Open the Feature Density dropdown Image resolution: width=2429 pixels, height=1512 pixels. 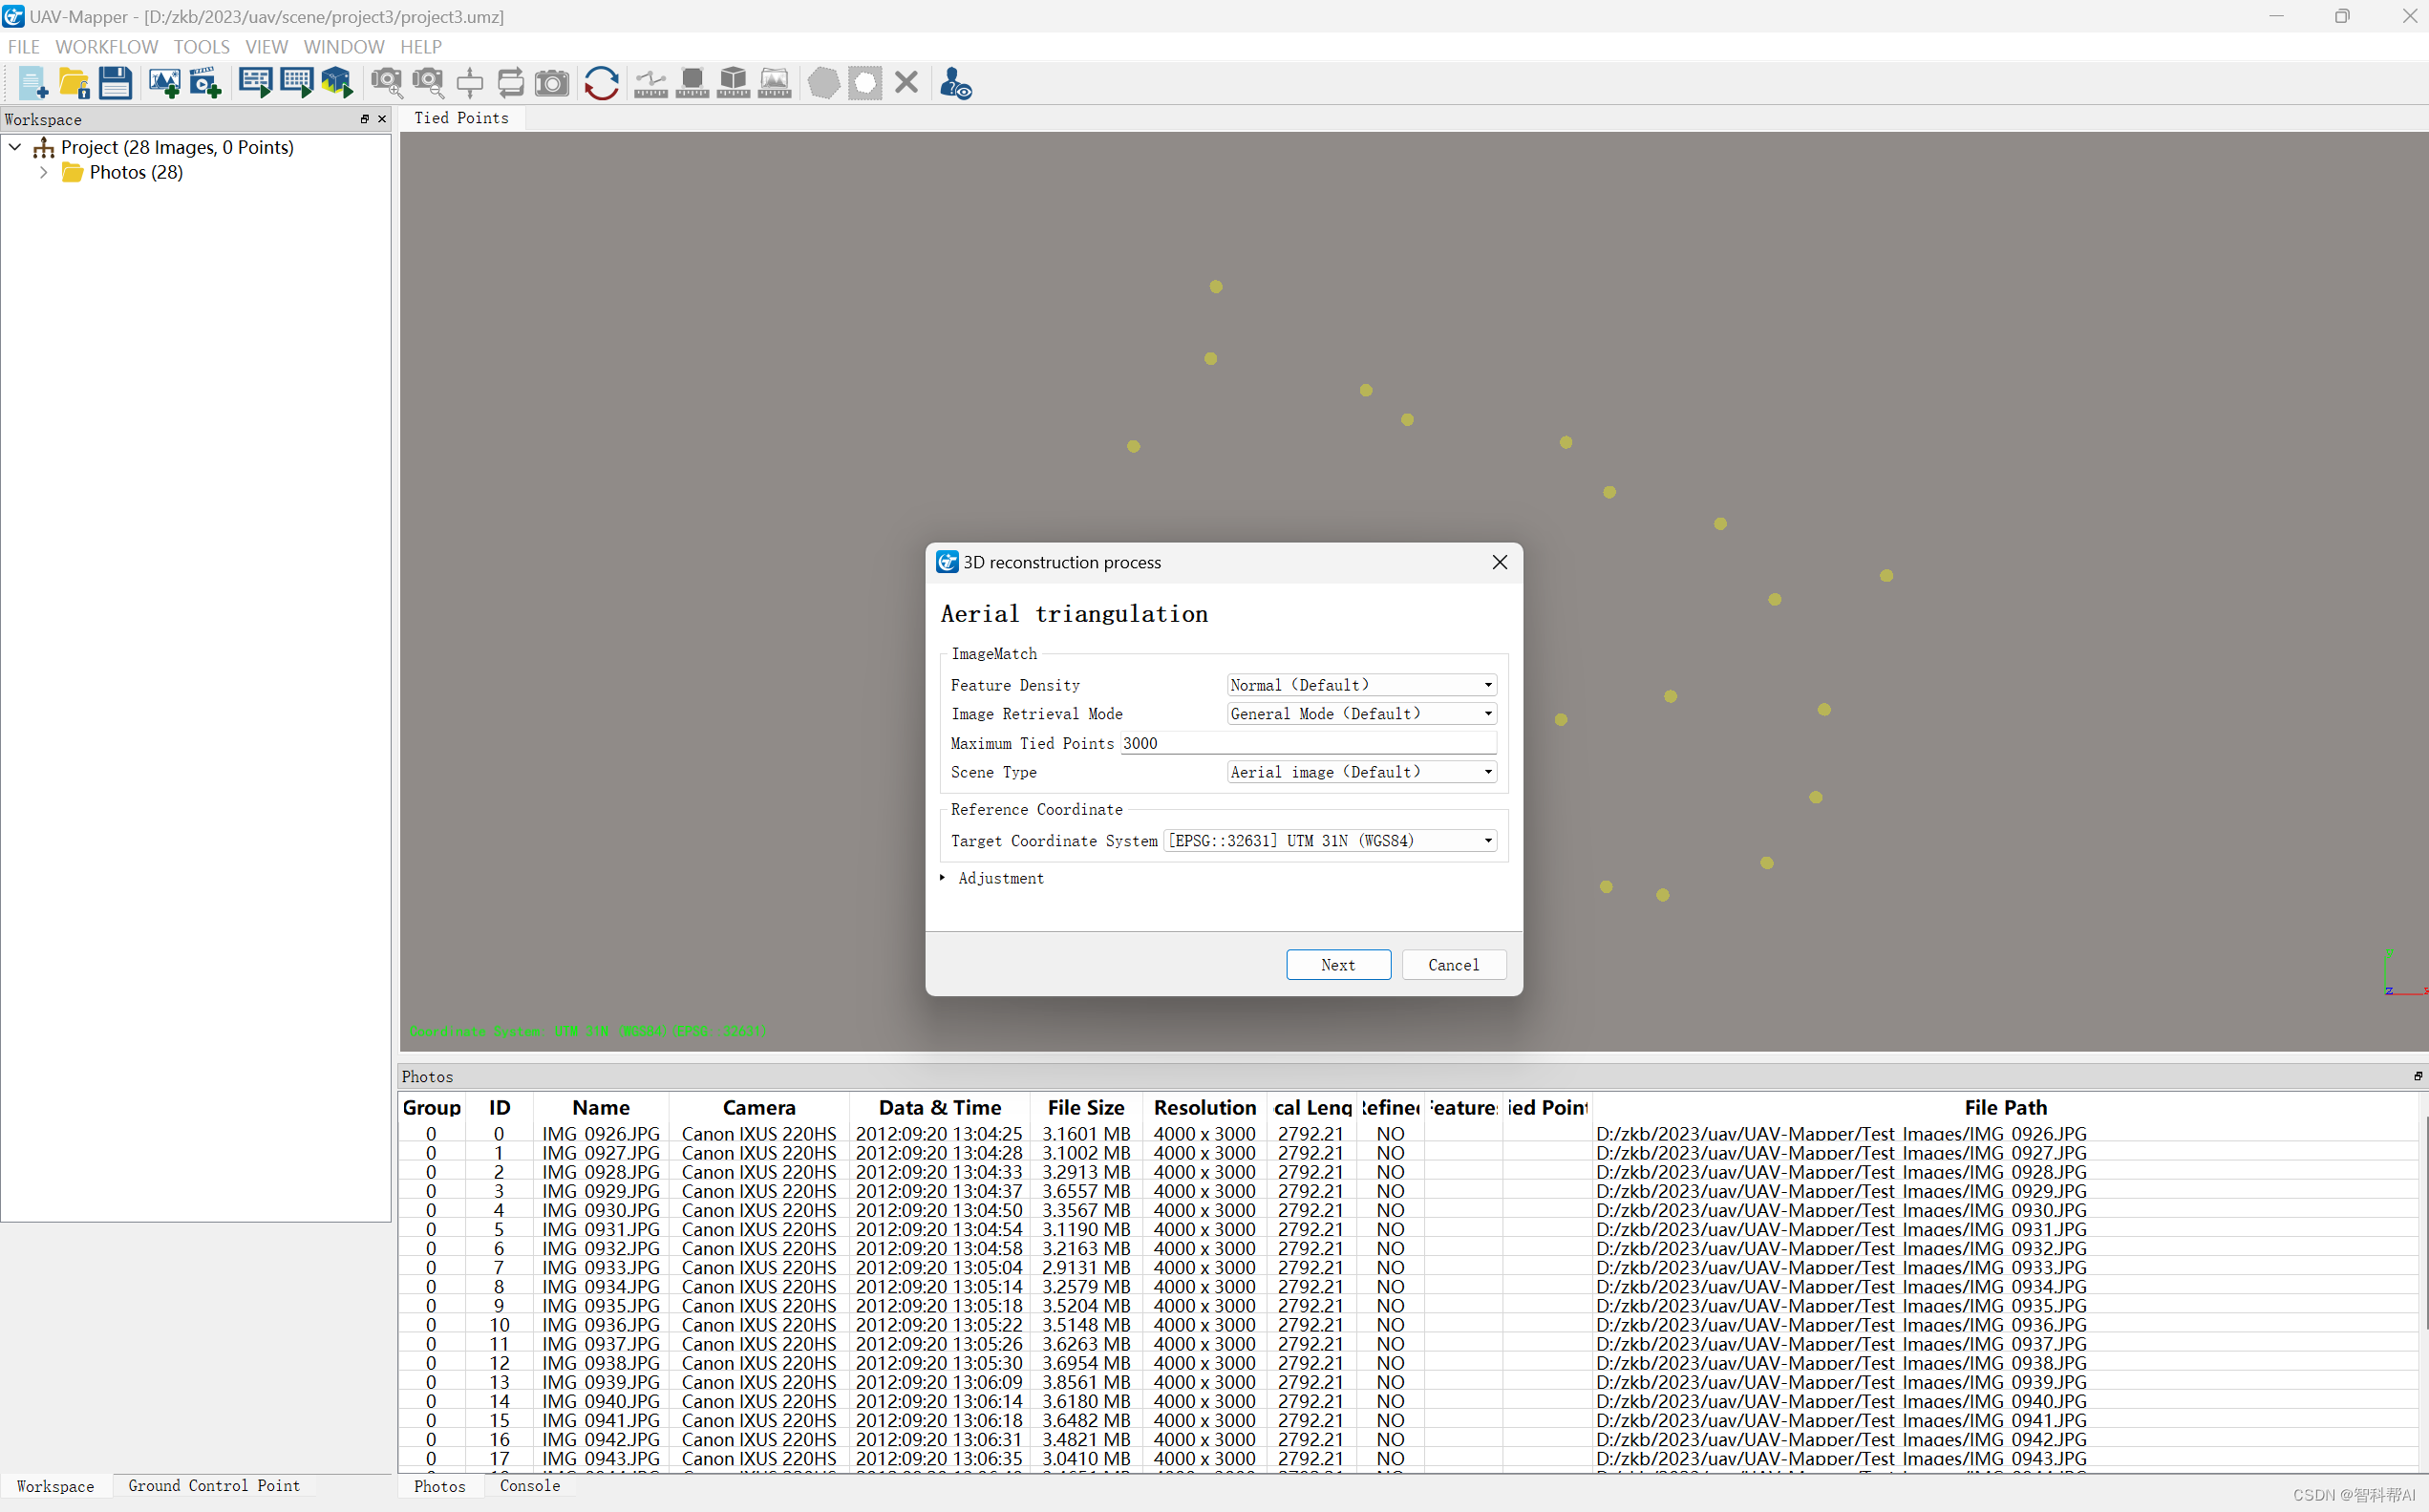pos(1361,685)
